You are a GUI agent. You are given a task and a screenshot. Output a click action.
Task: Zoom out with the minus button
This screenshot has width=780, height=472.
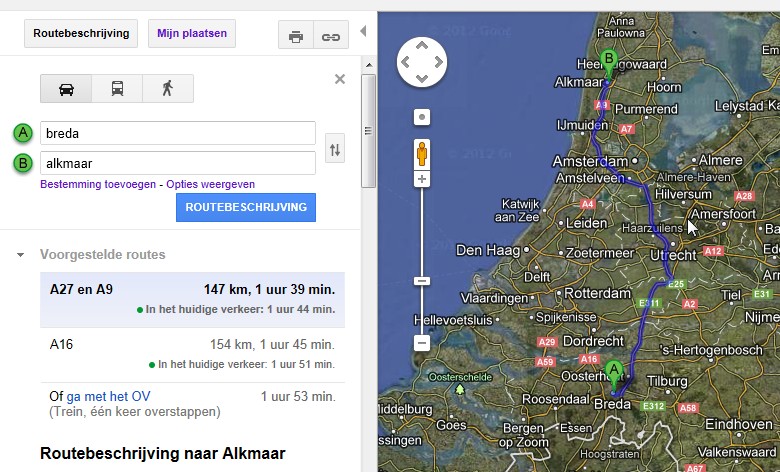click(422, 343)
